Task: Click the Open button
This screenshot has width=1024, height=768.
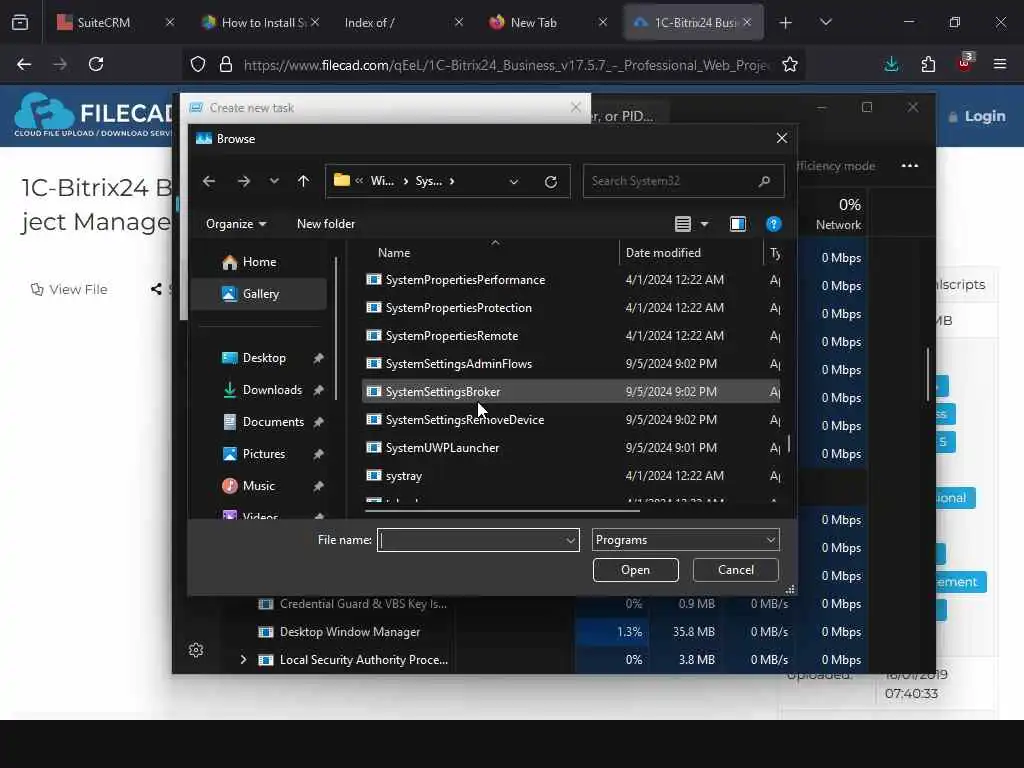Action: click(635, 570)
